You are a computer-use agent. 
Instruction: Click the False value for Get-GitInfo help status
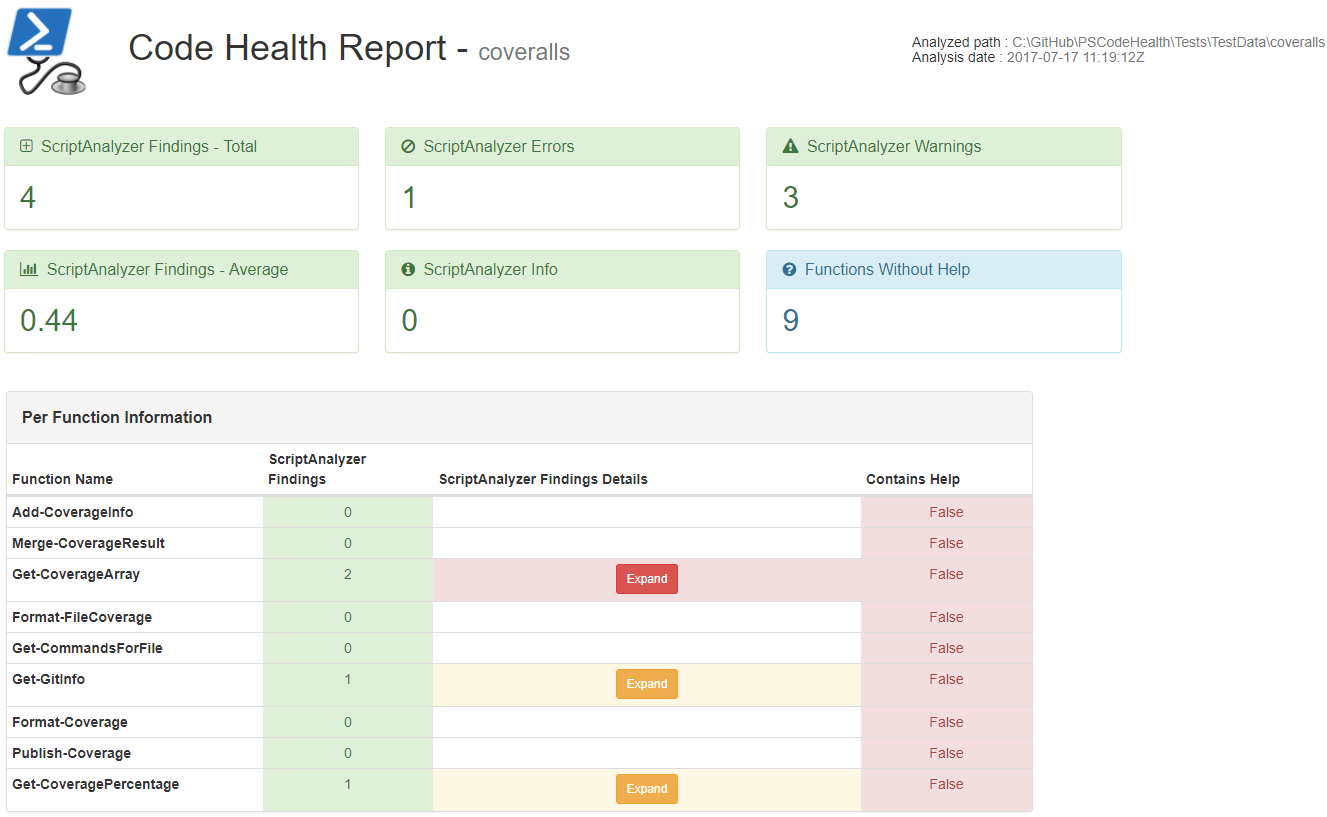tap(945, 679)
